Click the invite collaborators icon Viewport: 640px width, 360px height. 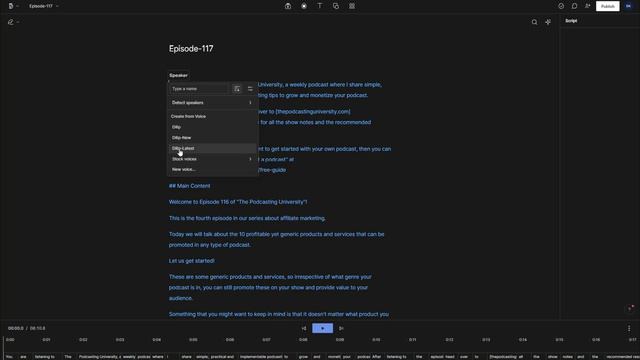tap(587, 6)
